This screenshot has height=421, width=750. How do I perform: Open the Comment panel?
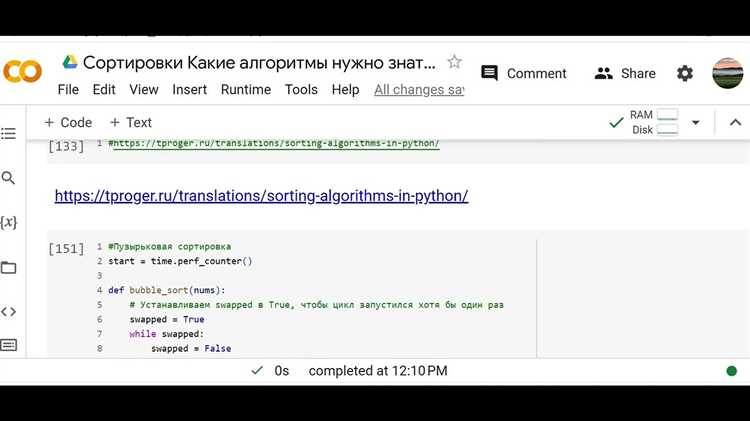click(x=523, y=73)
